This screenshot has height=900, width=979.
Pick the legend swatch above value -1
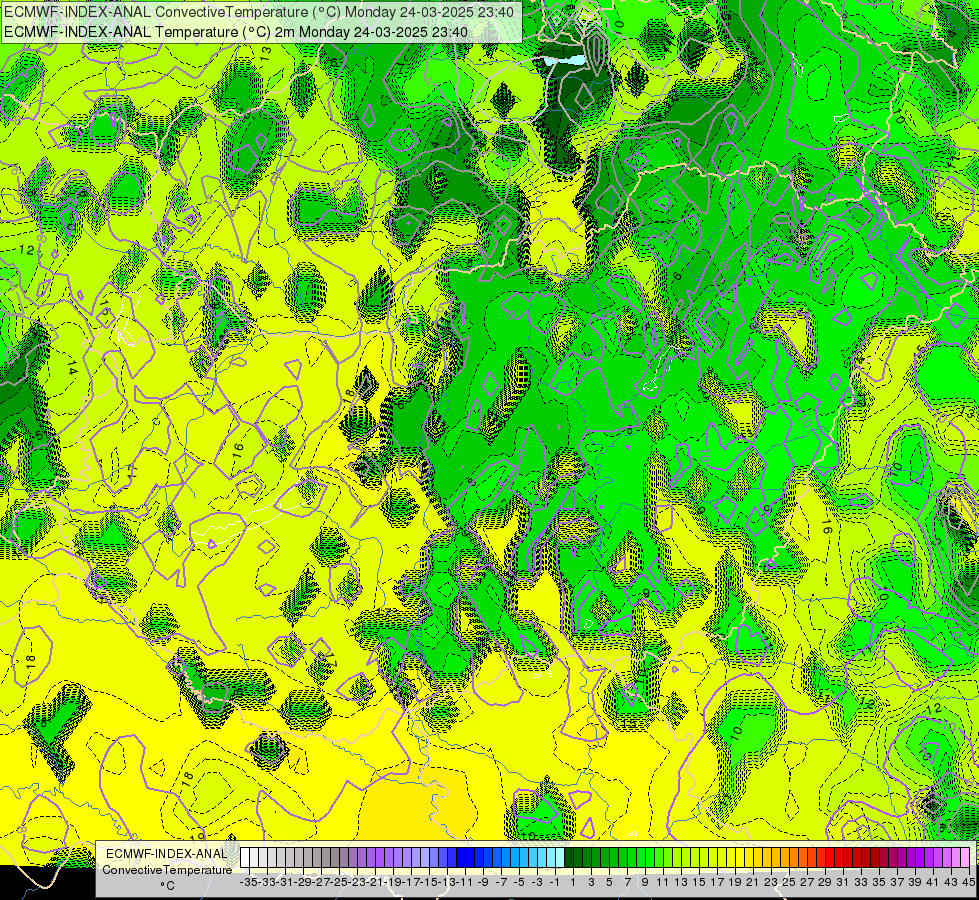551,857
